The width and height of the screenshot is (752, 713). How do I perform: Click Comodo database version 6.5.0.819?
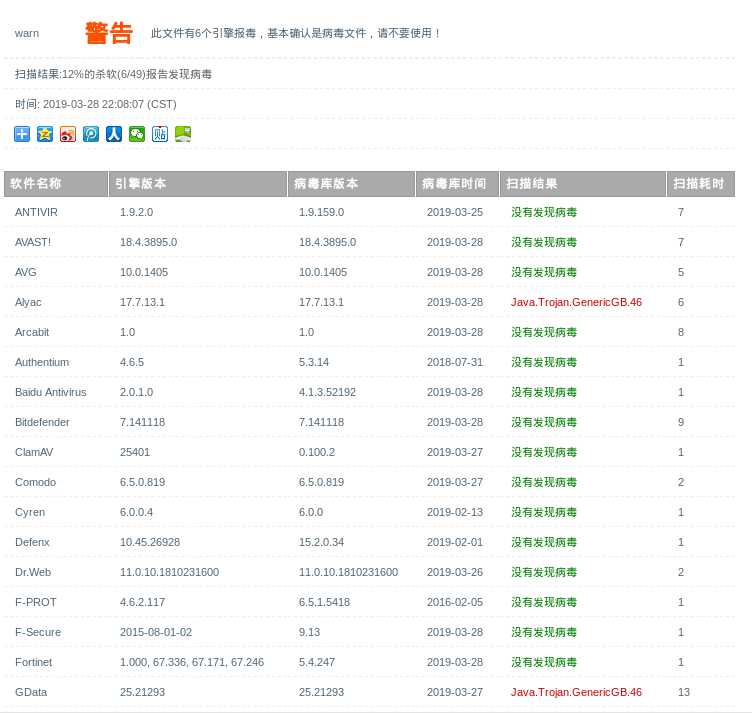[321, 482]
